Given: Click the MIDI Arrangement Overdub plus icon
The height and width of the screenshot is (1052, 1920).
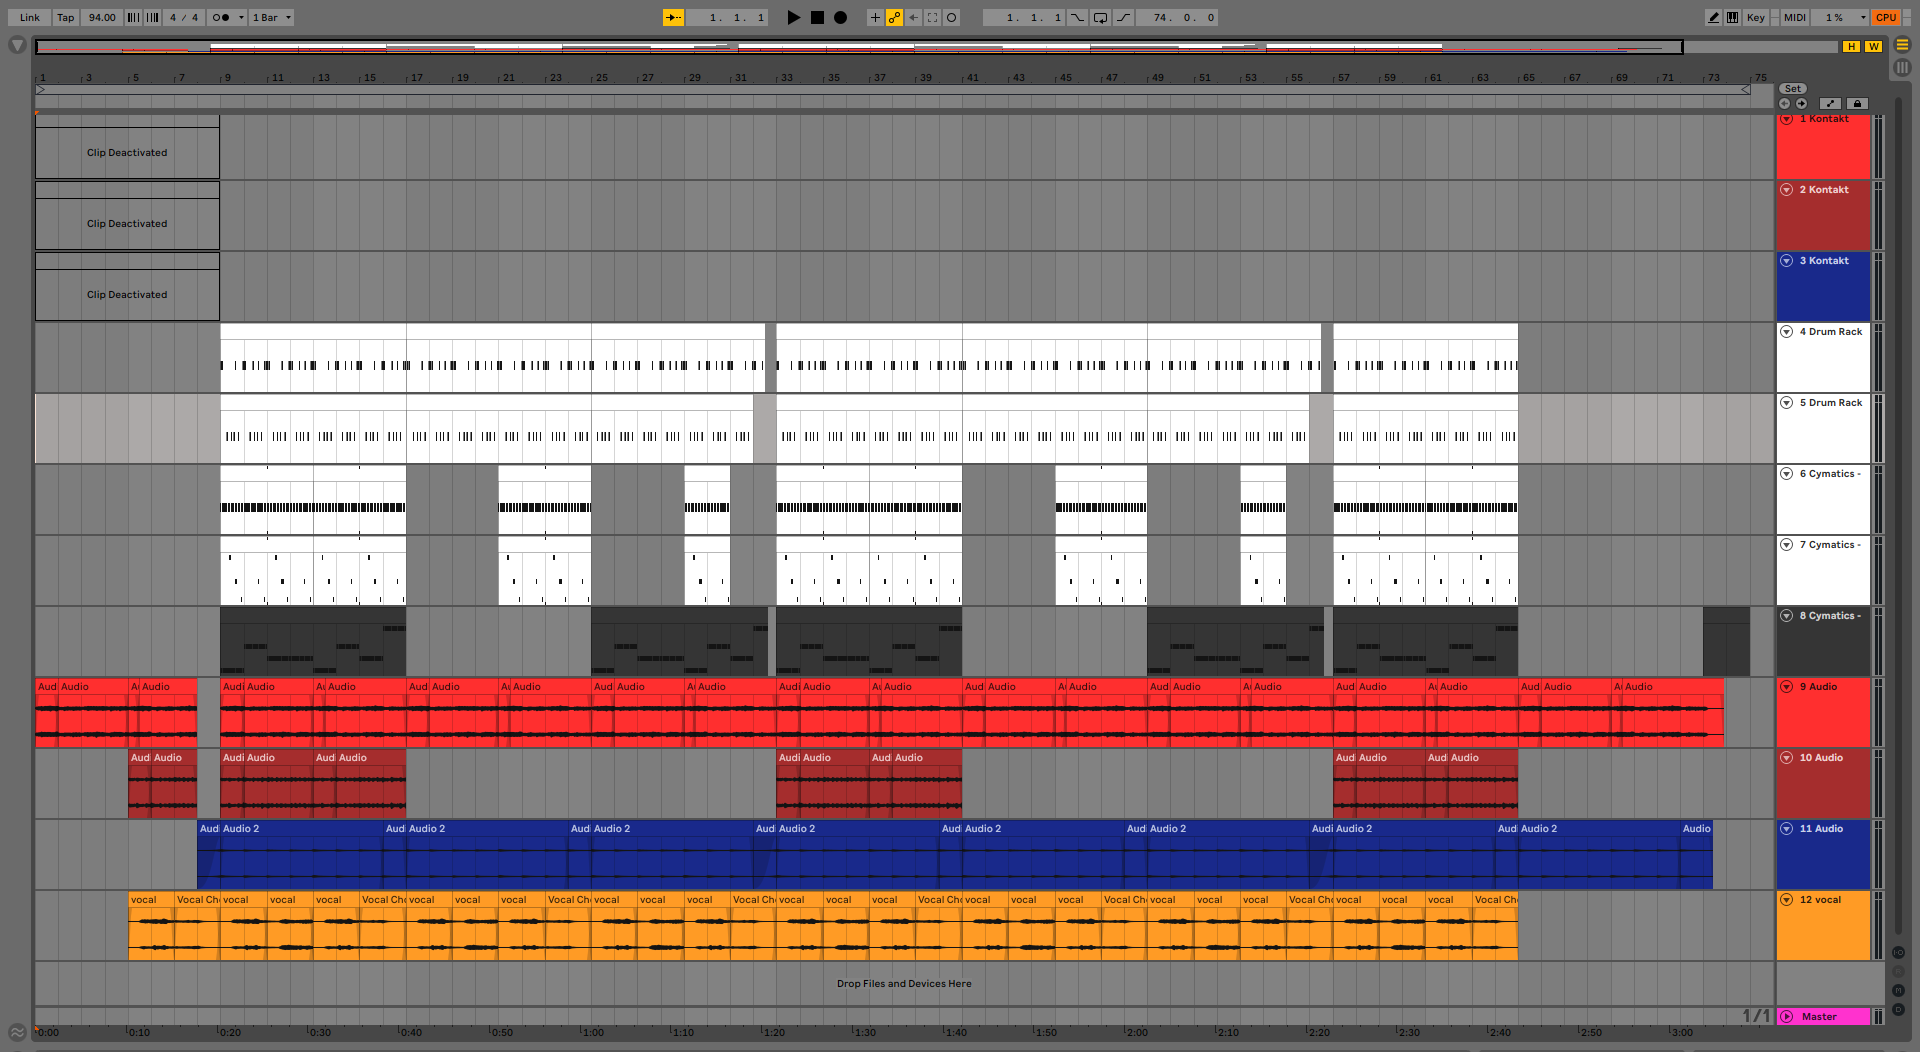Looking at the screenshot, I should click(875, 17).
